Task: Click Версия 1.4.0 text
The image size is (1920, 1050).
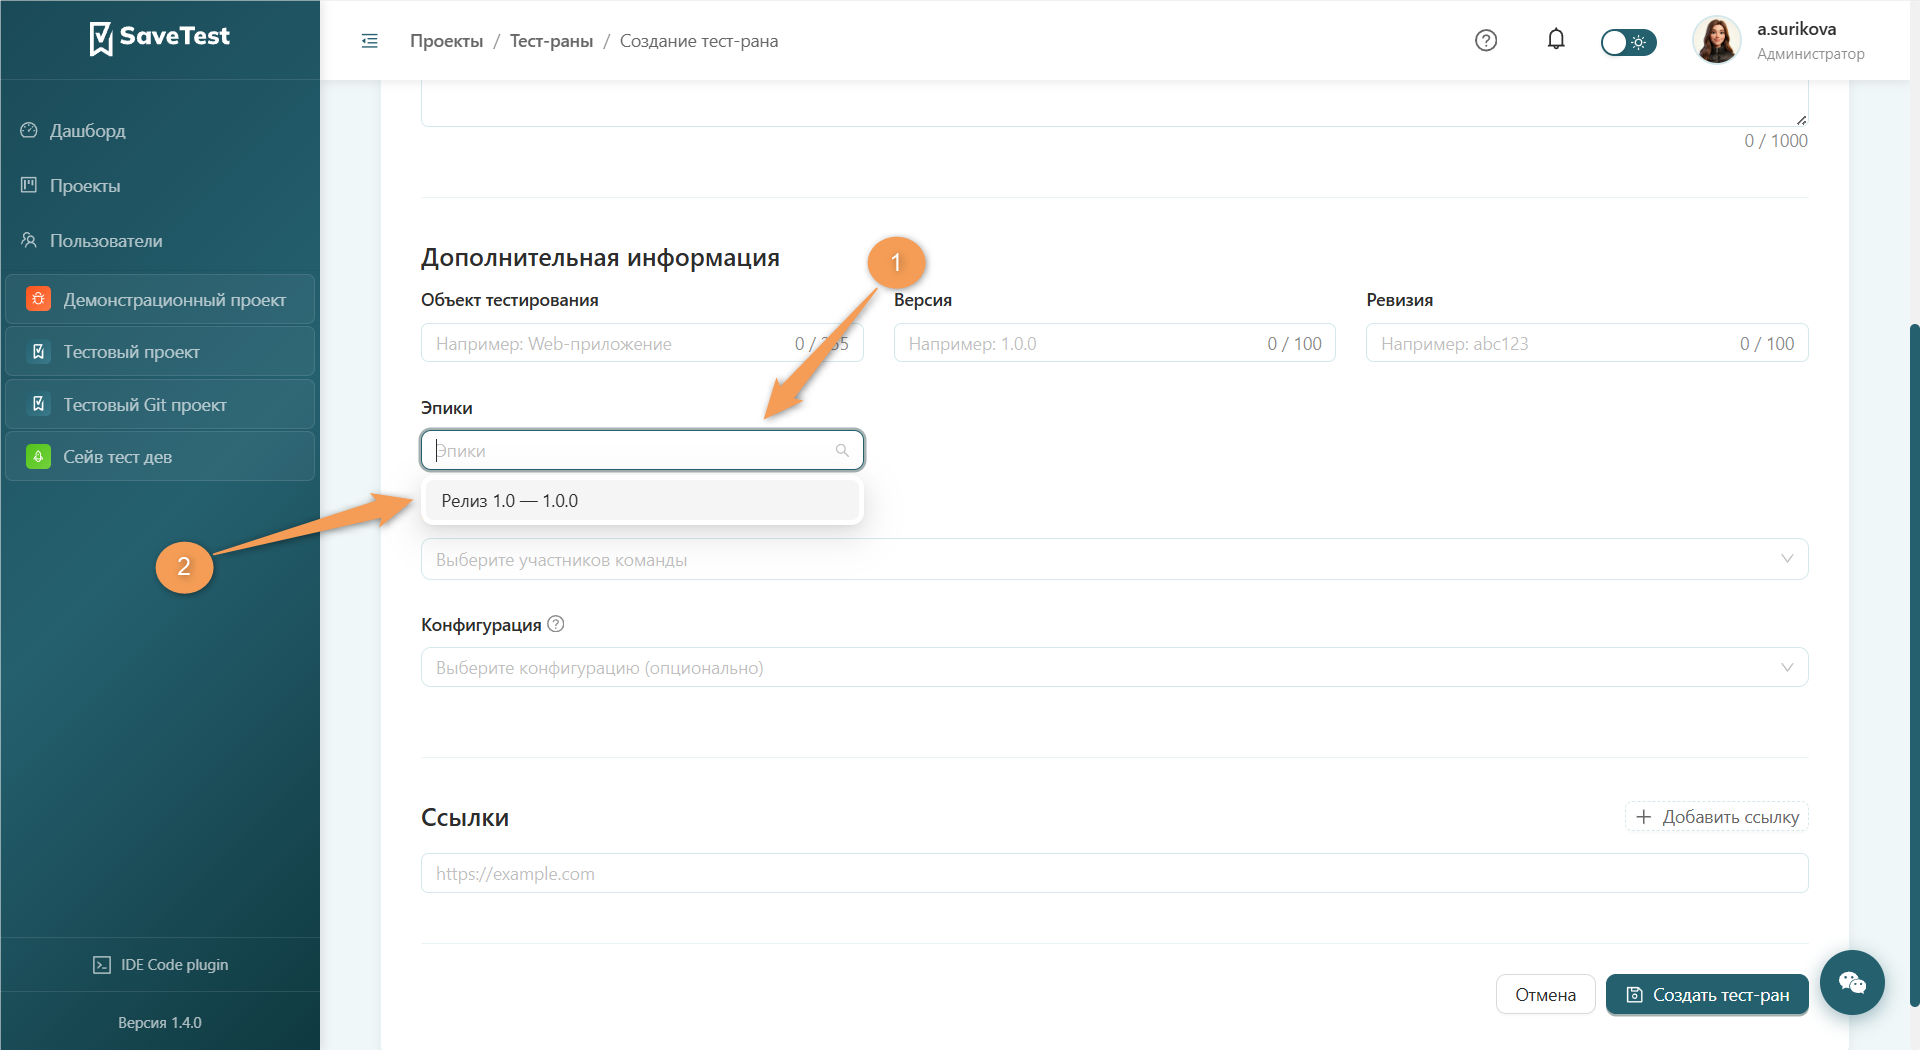Action: coord(160,1023)
